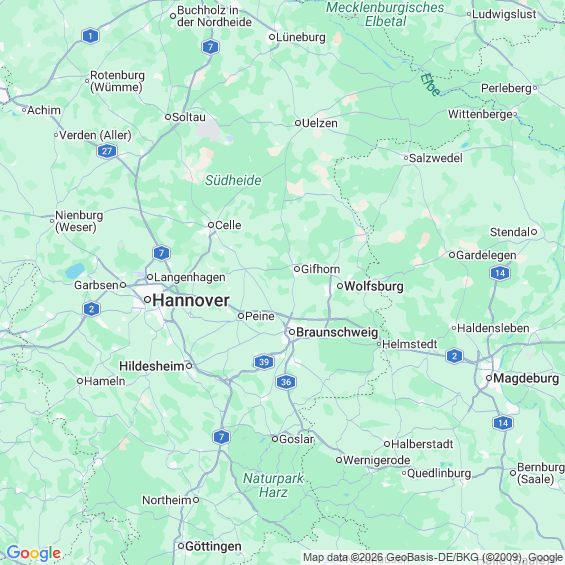
Task: Select the A36 highway shield below Braunschweig
Action: point(286,382)
